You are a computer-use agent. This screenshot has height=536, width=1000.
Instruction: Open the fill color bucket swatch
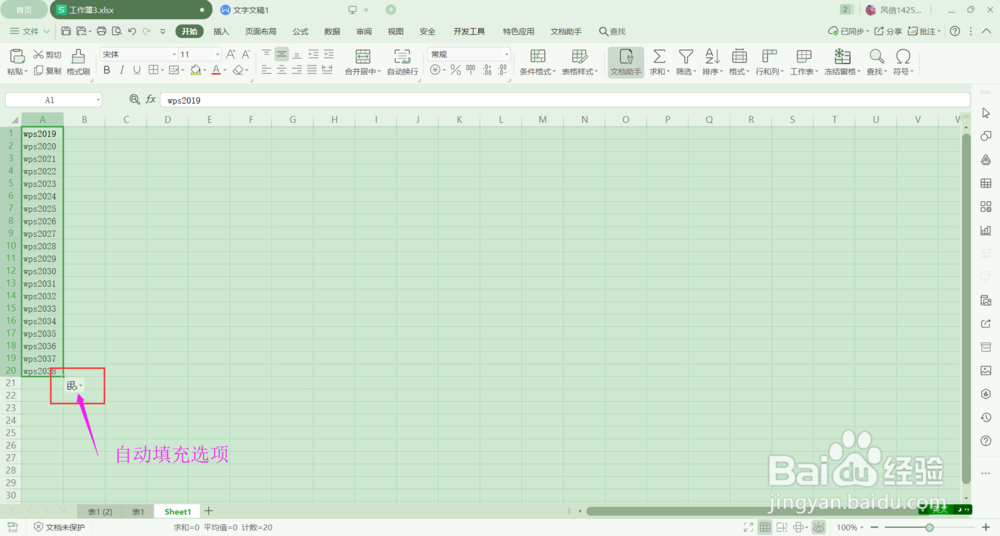195,70
